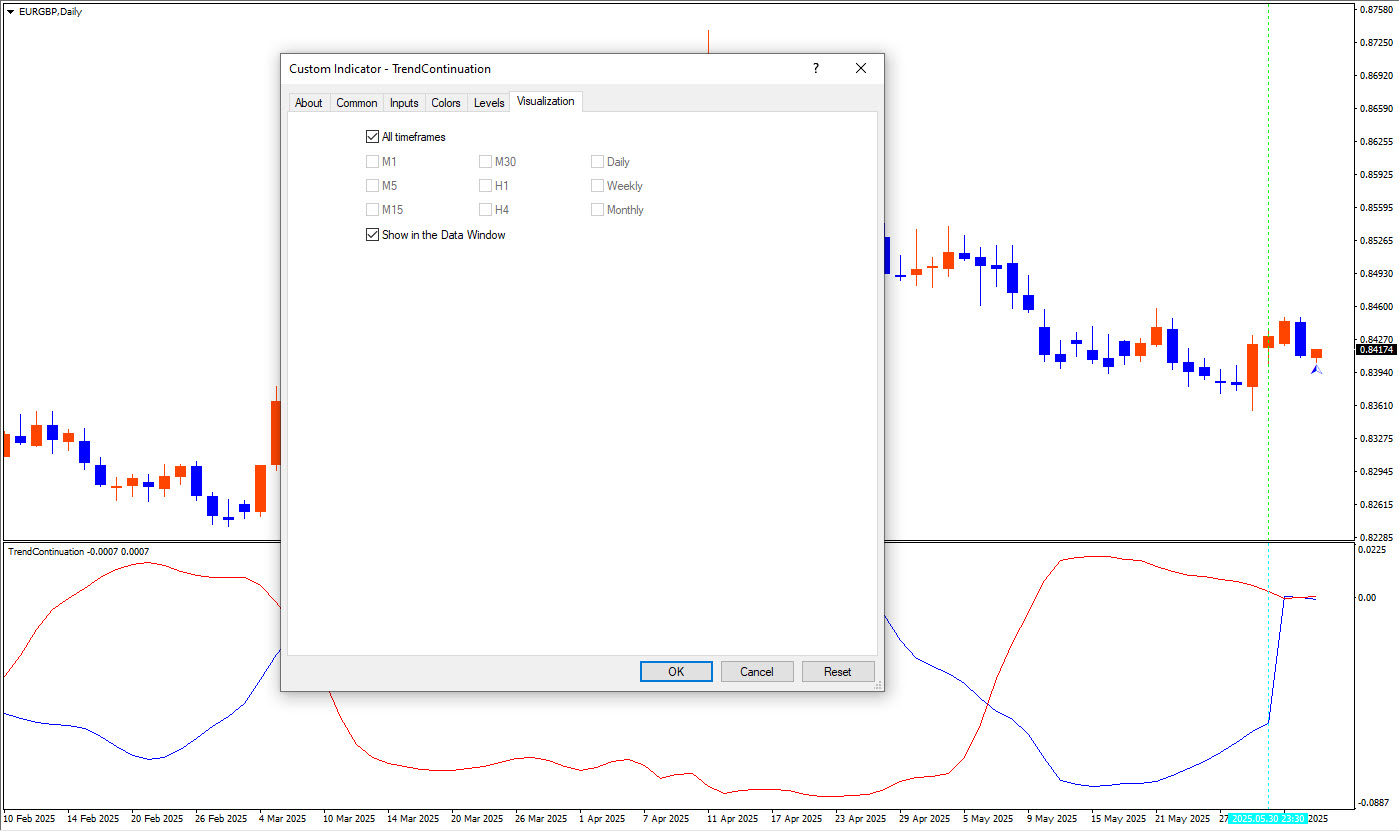Image resolution: width=1399 pixels, height=831 pixels.
Task: Switch to the Colors tab
Action: coord(446,103)
